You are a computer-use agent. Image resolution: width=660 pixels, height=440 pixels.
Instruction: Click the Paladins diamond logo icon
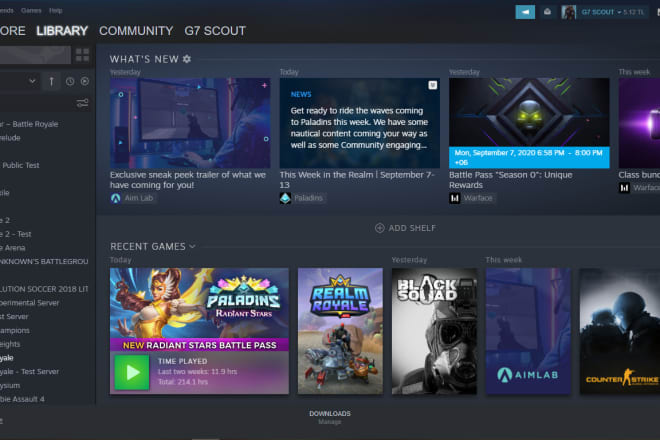pos(285,198)
